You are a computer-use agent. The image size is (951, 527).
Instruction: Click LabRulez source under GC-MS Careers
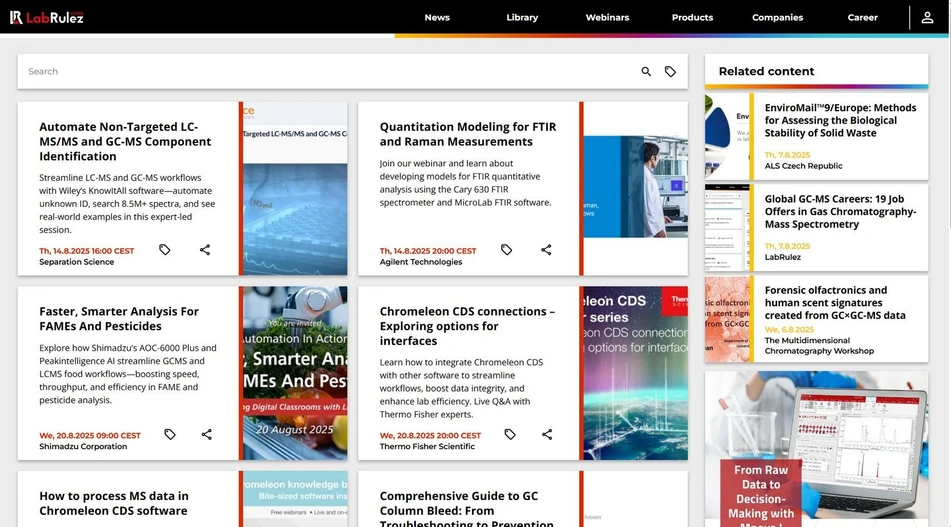[782, 257]
